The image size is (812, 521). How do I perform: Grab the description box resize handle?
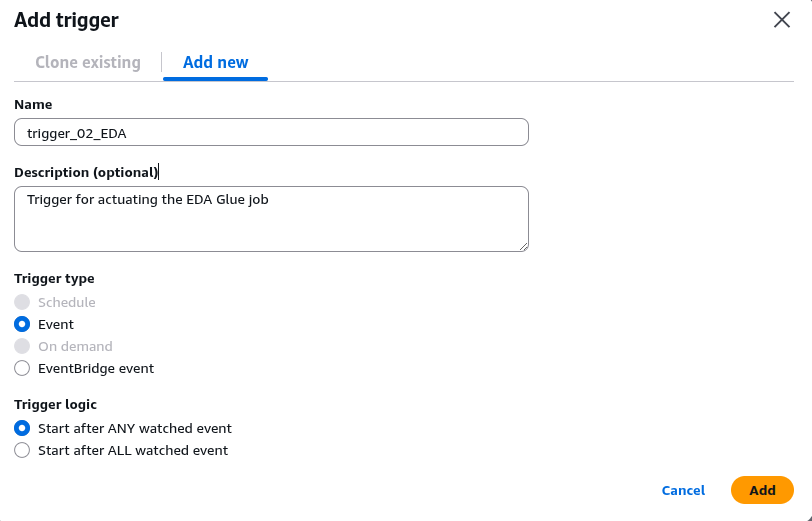point(523,245)
